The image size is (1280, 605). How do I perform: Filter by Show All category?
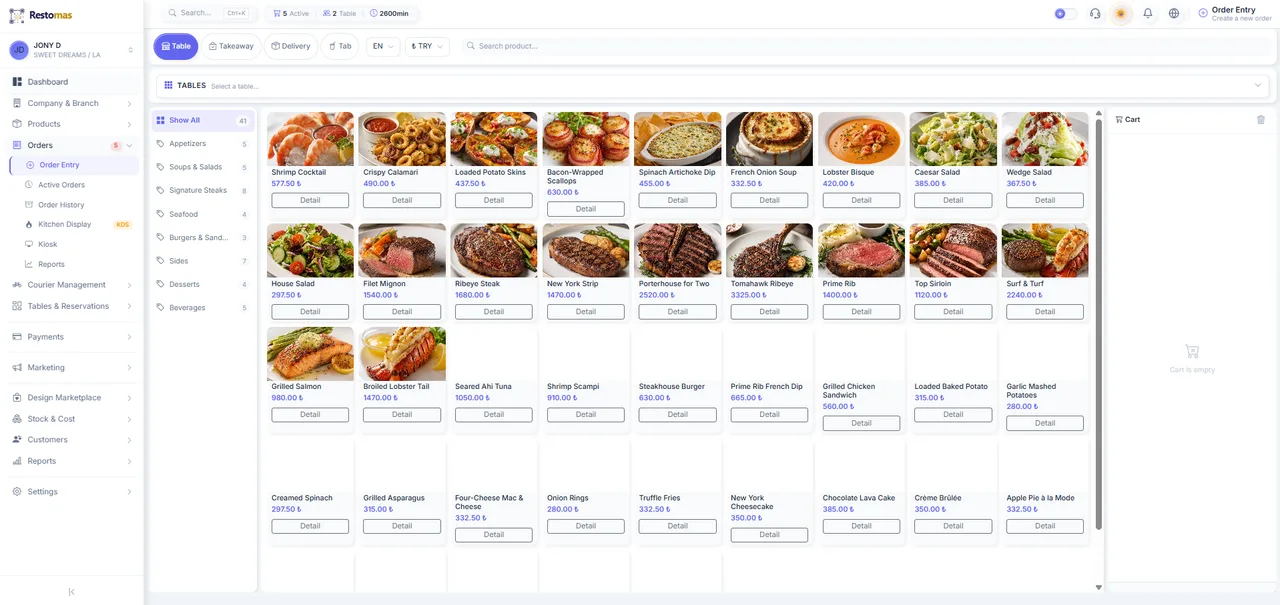203,120
